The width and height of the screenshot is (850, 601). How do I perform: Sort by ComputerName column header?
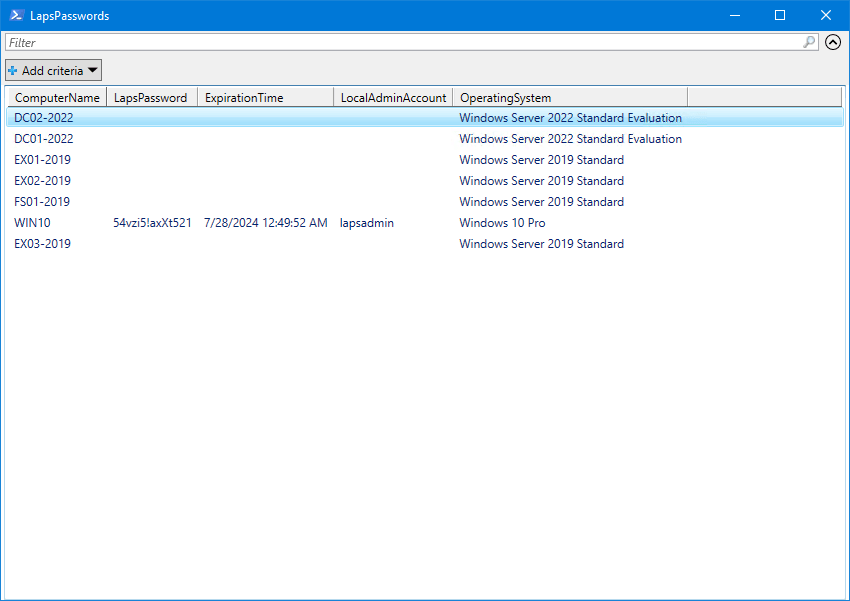57,98
